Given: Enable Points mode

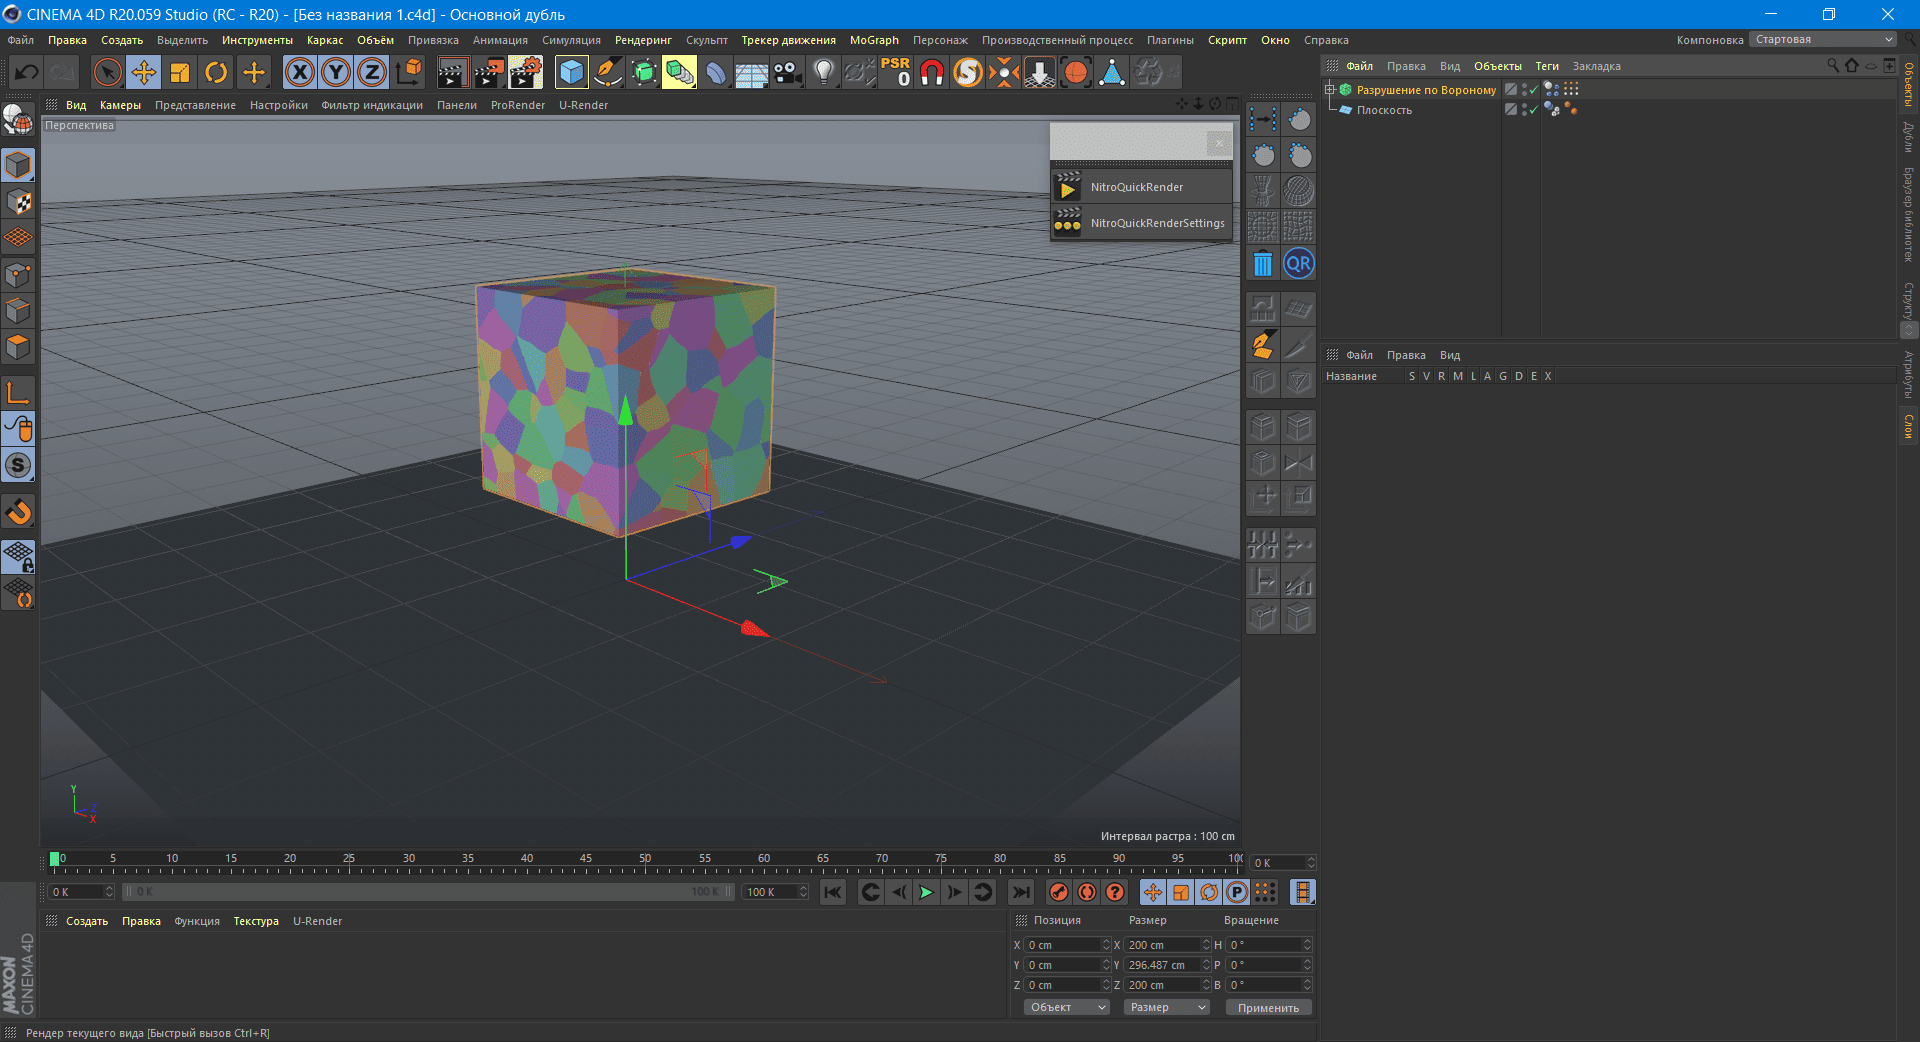Looking at the screenshot, I should (19, 275).
